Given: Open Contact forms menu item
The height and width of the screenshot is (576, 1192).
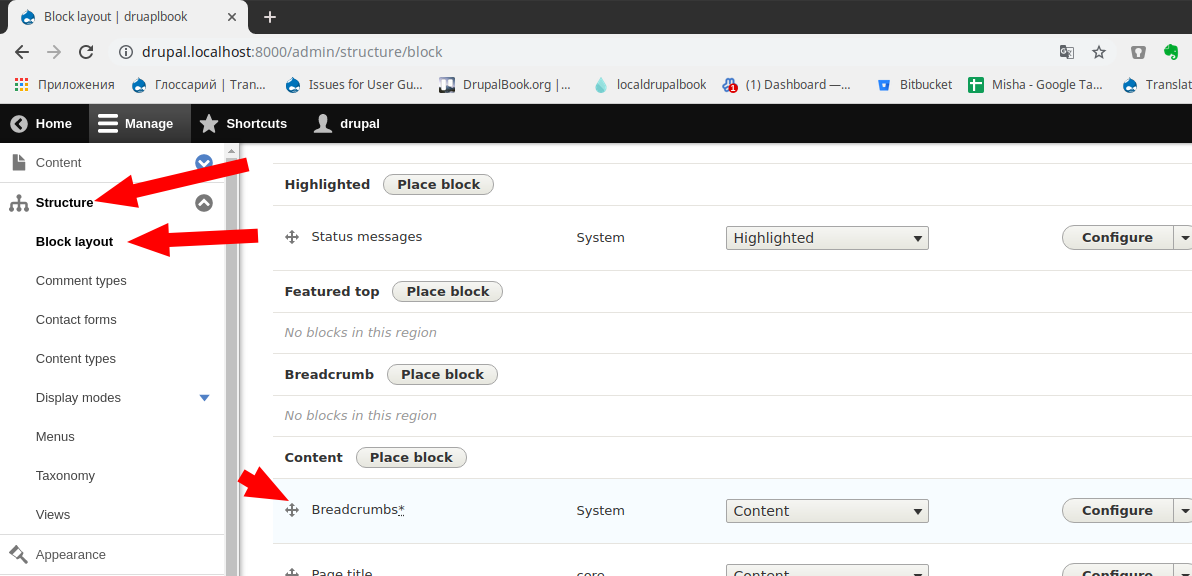Looking at the screenshot, I should coord(76,319).
